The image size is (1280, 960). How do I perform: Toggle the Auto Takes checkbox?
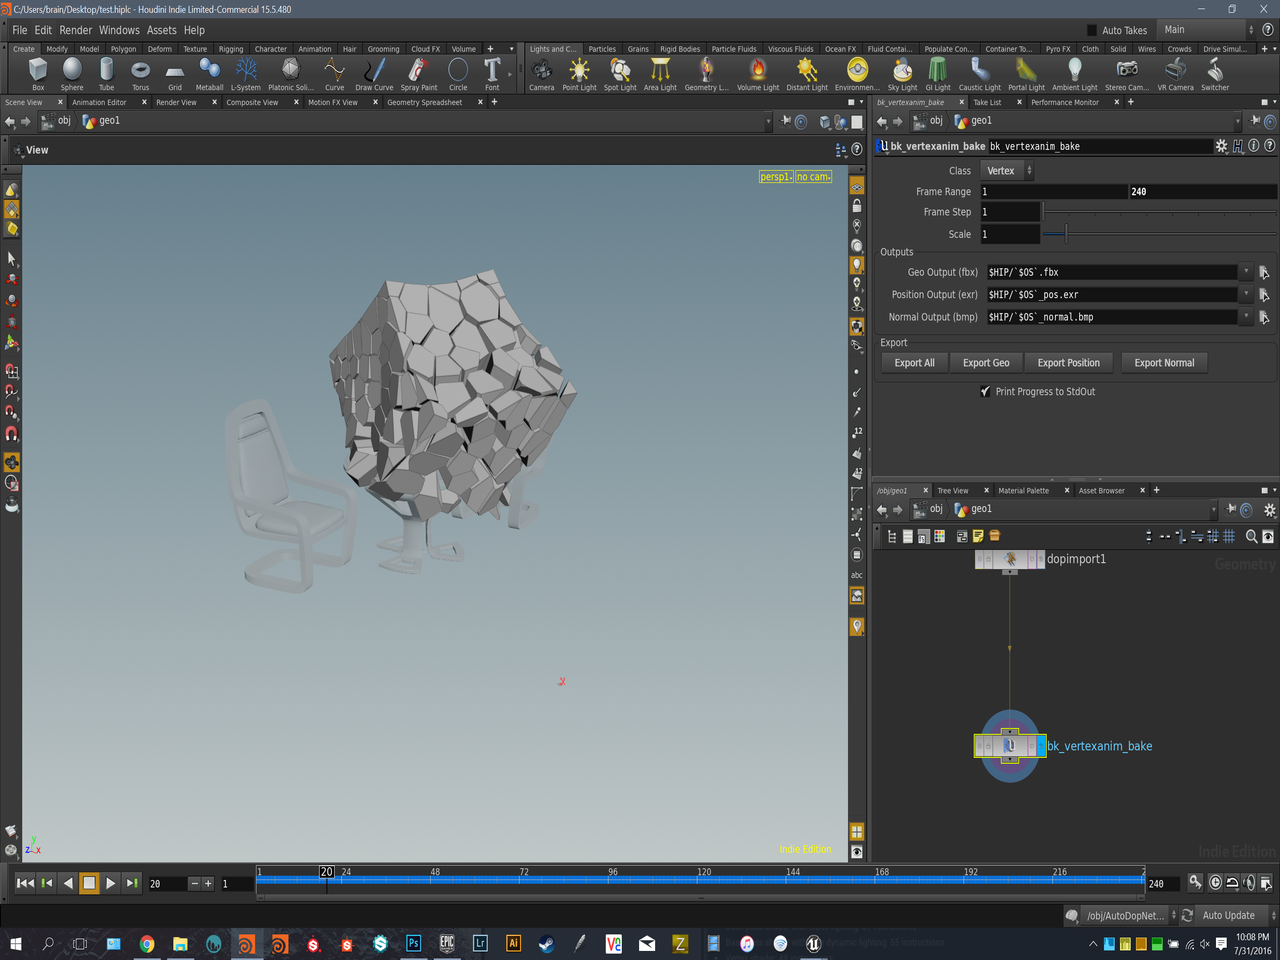(x=1092, y=30)
